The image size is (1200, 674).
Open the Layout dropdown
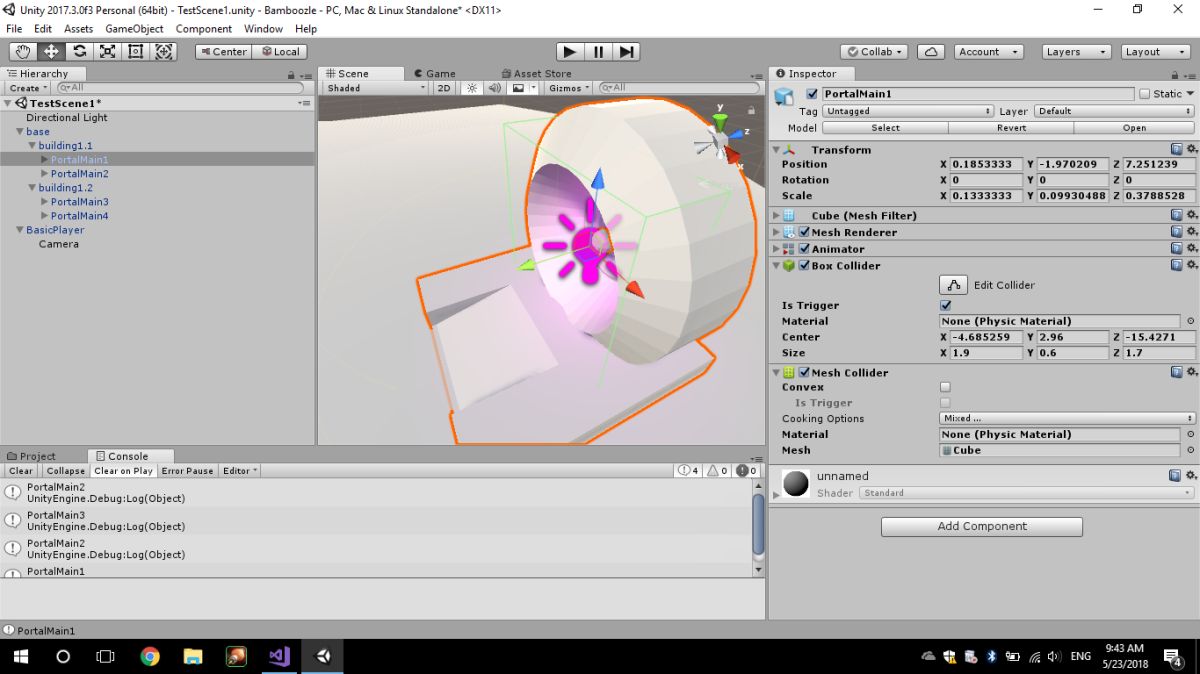click(x=1154, y=51)
